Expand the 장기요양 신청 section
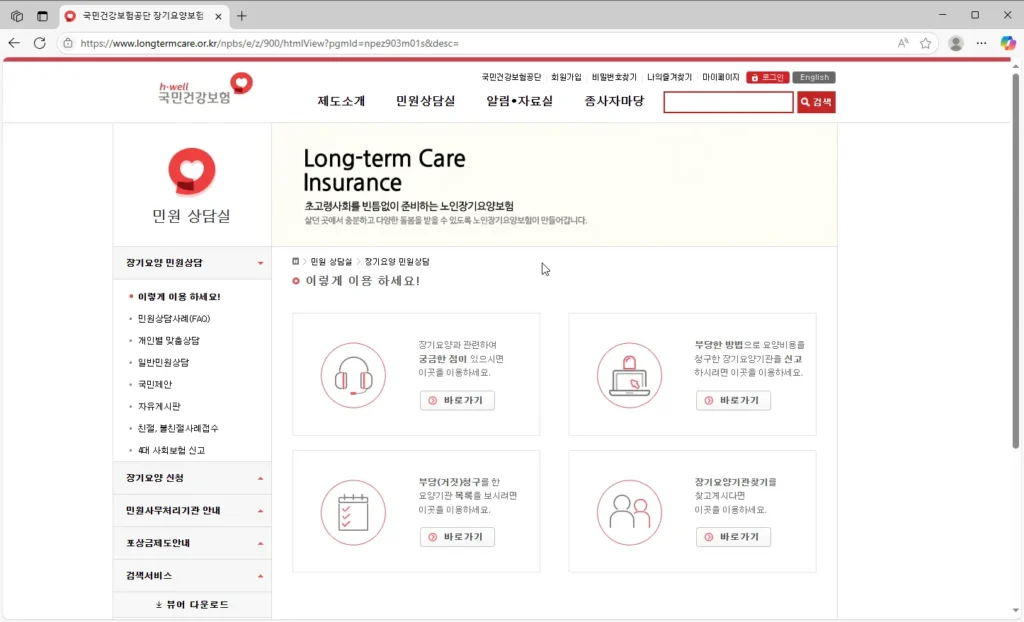The width and height of the screenshot is (1024, 622). 192,478
